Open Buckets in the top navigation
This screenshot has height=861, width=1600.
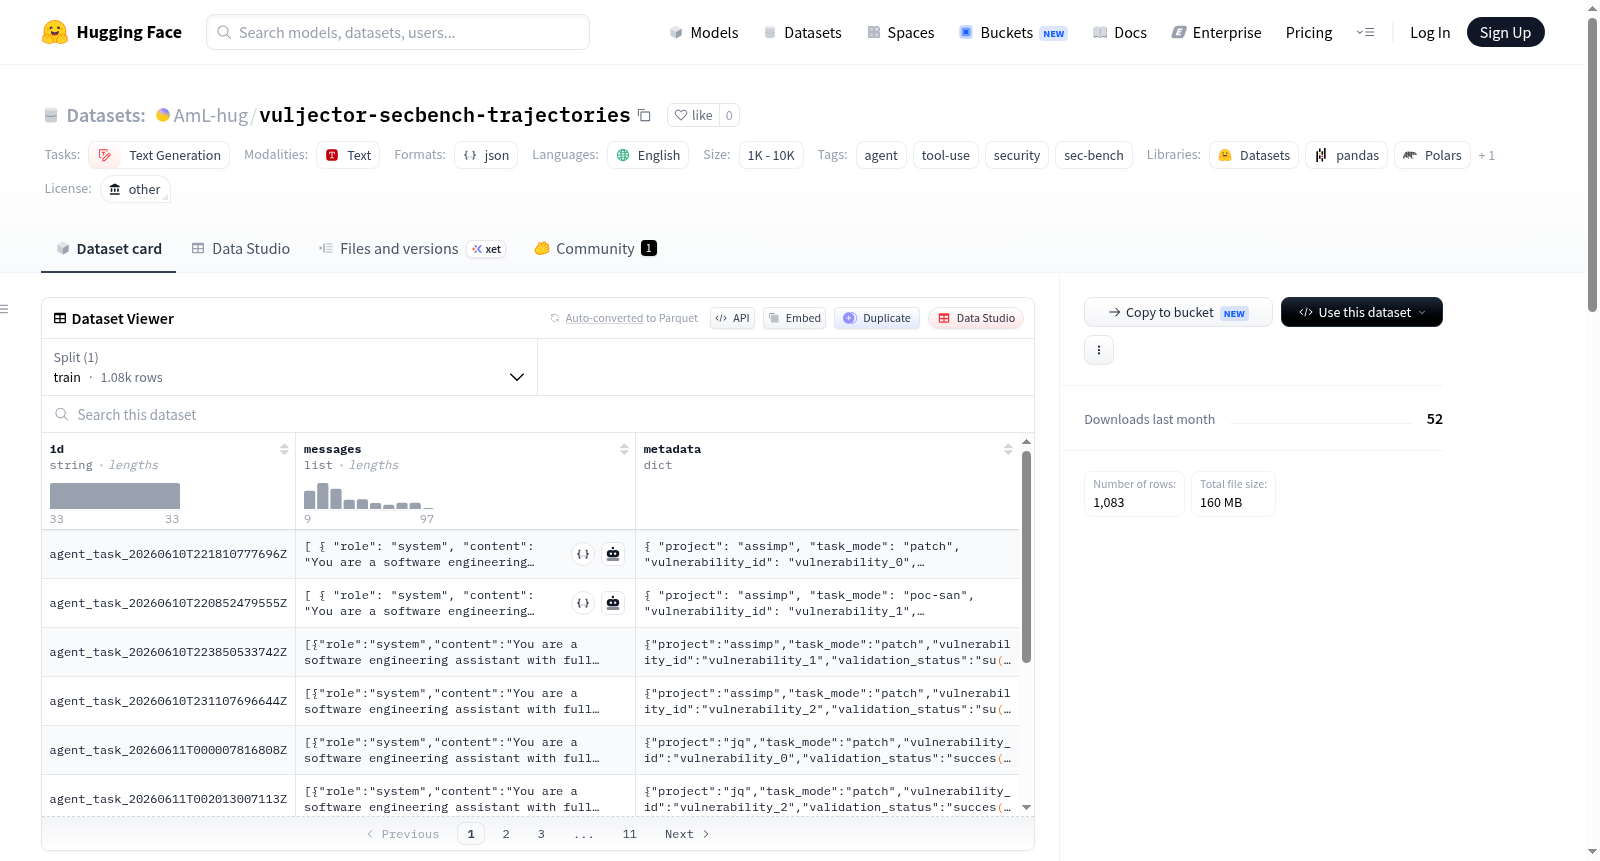(x=1013, y=32)
